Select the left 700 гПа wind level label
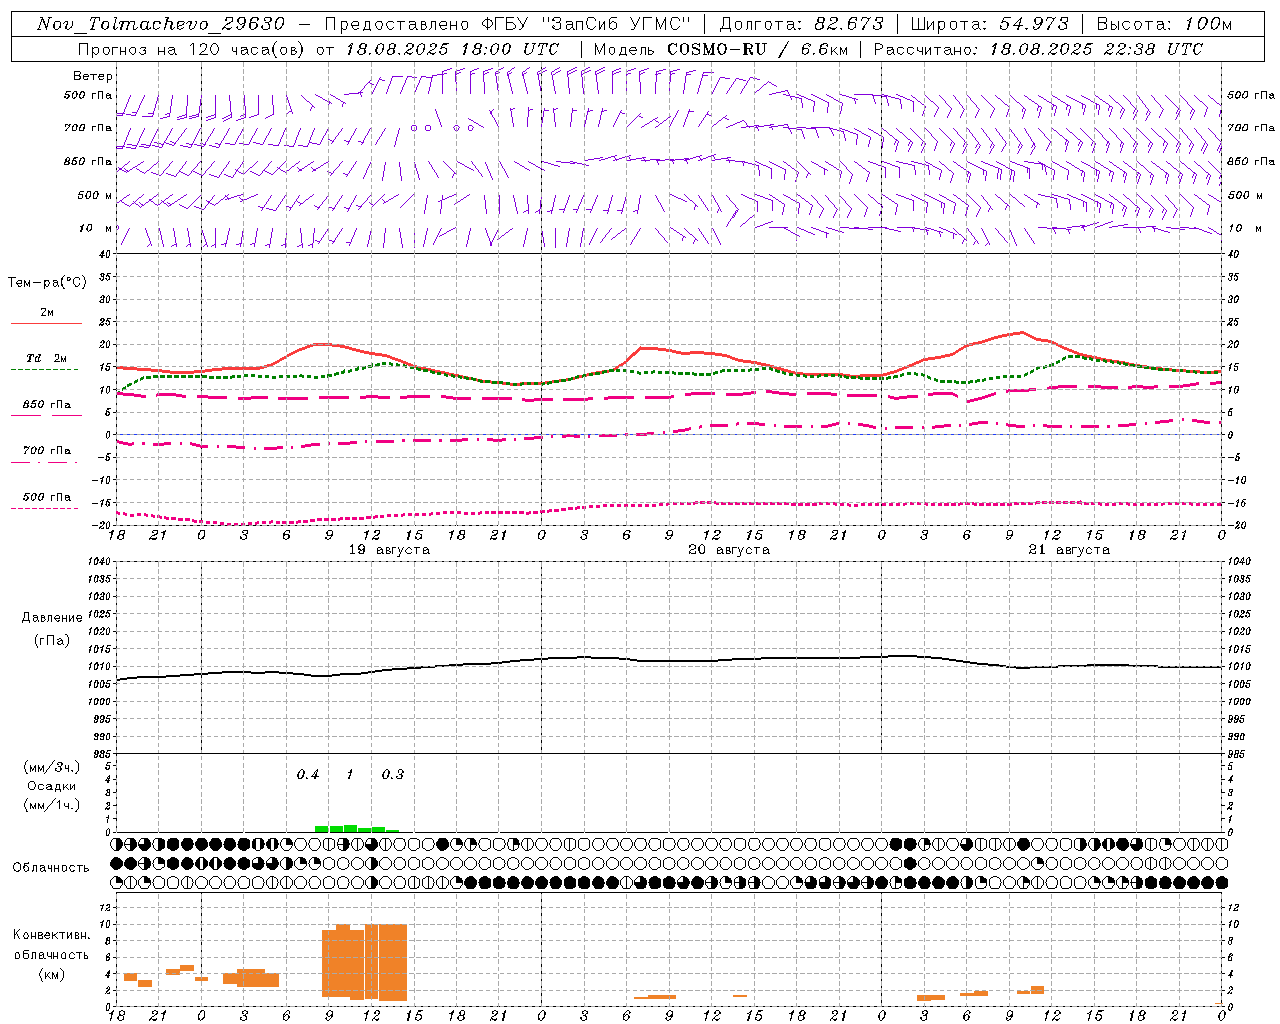The height and width of the screenshot is (1024, 1280). coord(89,128)
